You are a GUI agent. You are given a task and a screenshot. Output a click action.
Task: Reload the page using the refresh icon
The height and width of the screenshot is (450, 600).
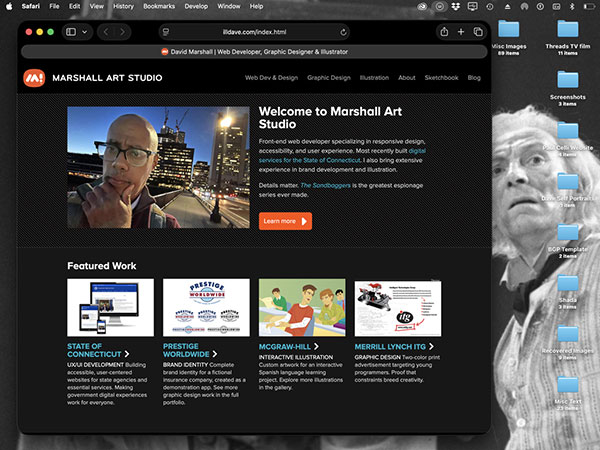tap(343, 32)
